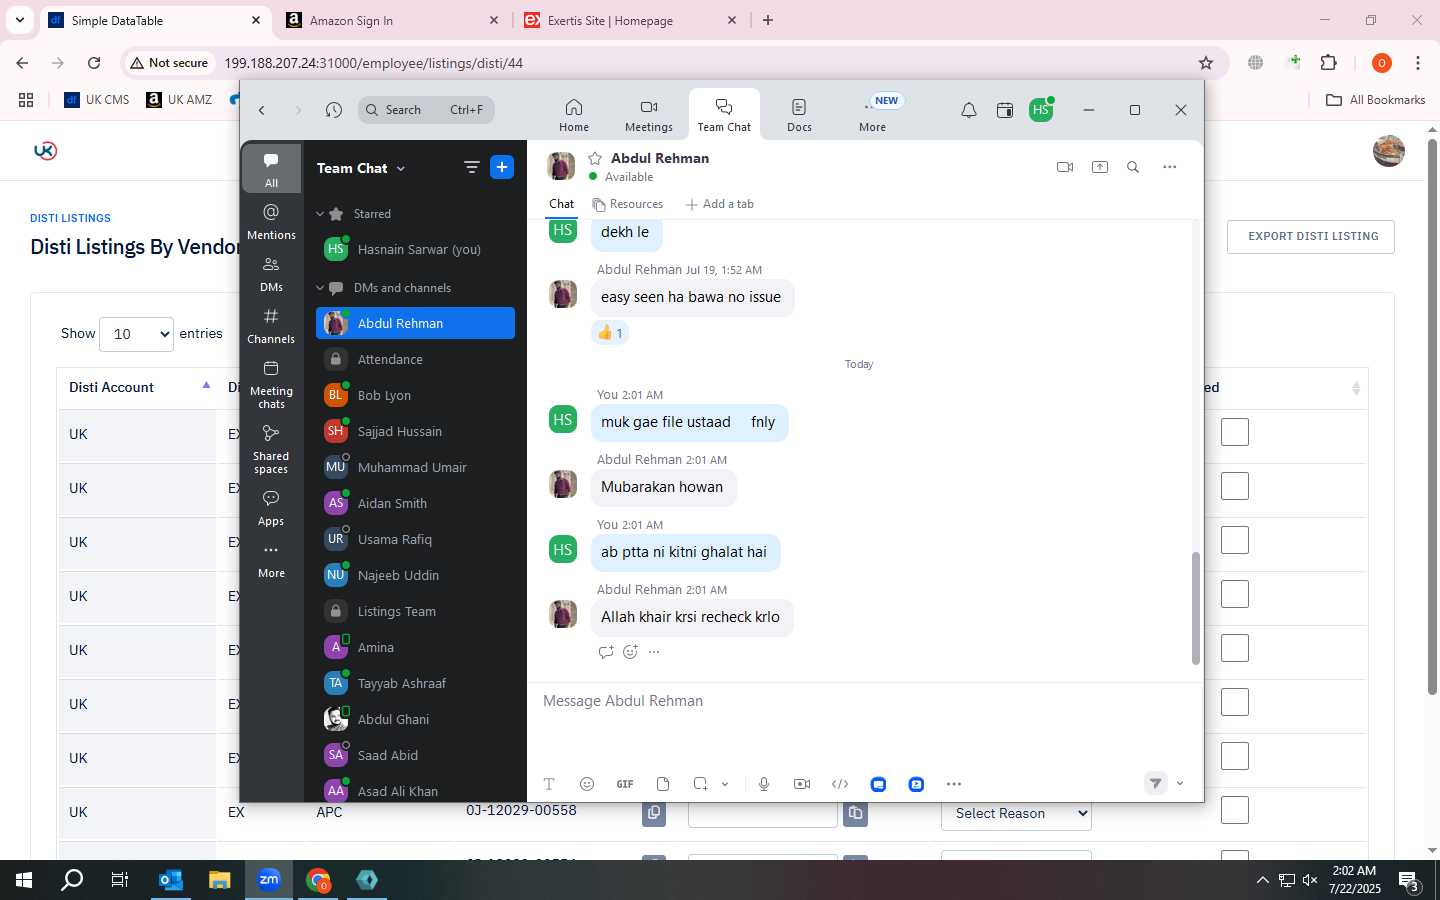Collapse the DMs and channels section
1440x900 pixels.
coord(320,288)
